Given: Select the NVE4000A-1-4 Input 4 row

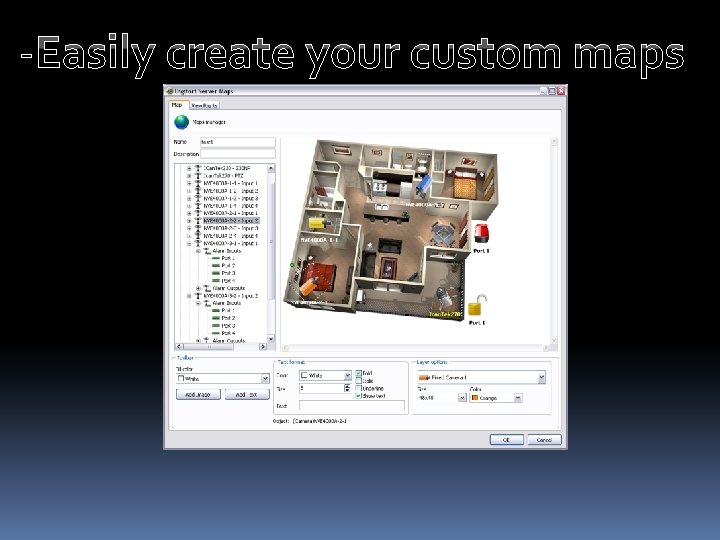Looking at the screenshot, I should point(231,206).
